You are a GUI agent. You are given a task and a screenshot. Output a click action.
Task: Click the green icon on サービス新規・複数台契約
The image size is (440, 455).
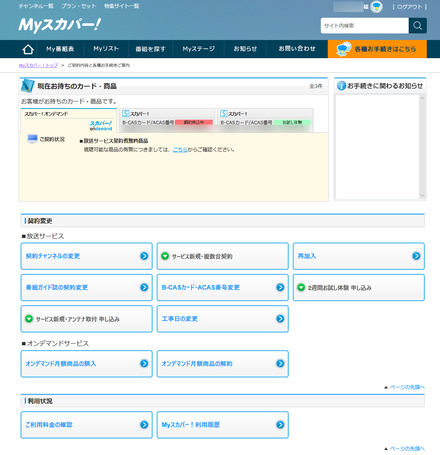(165, 256)
